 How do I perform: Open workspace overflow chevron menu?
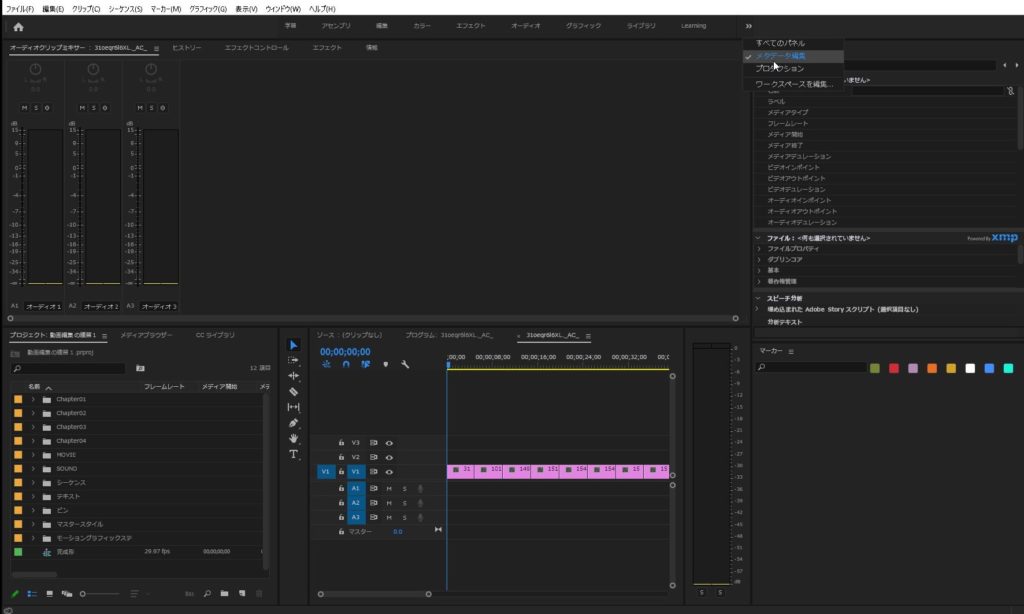(x=749, y=26)
